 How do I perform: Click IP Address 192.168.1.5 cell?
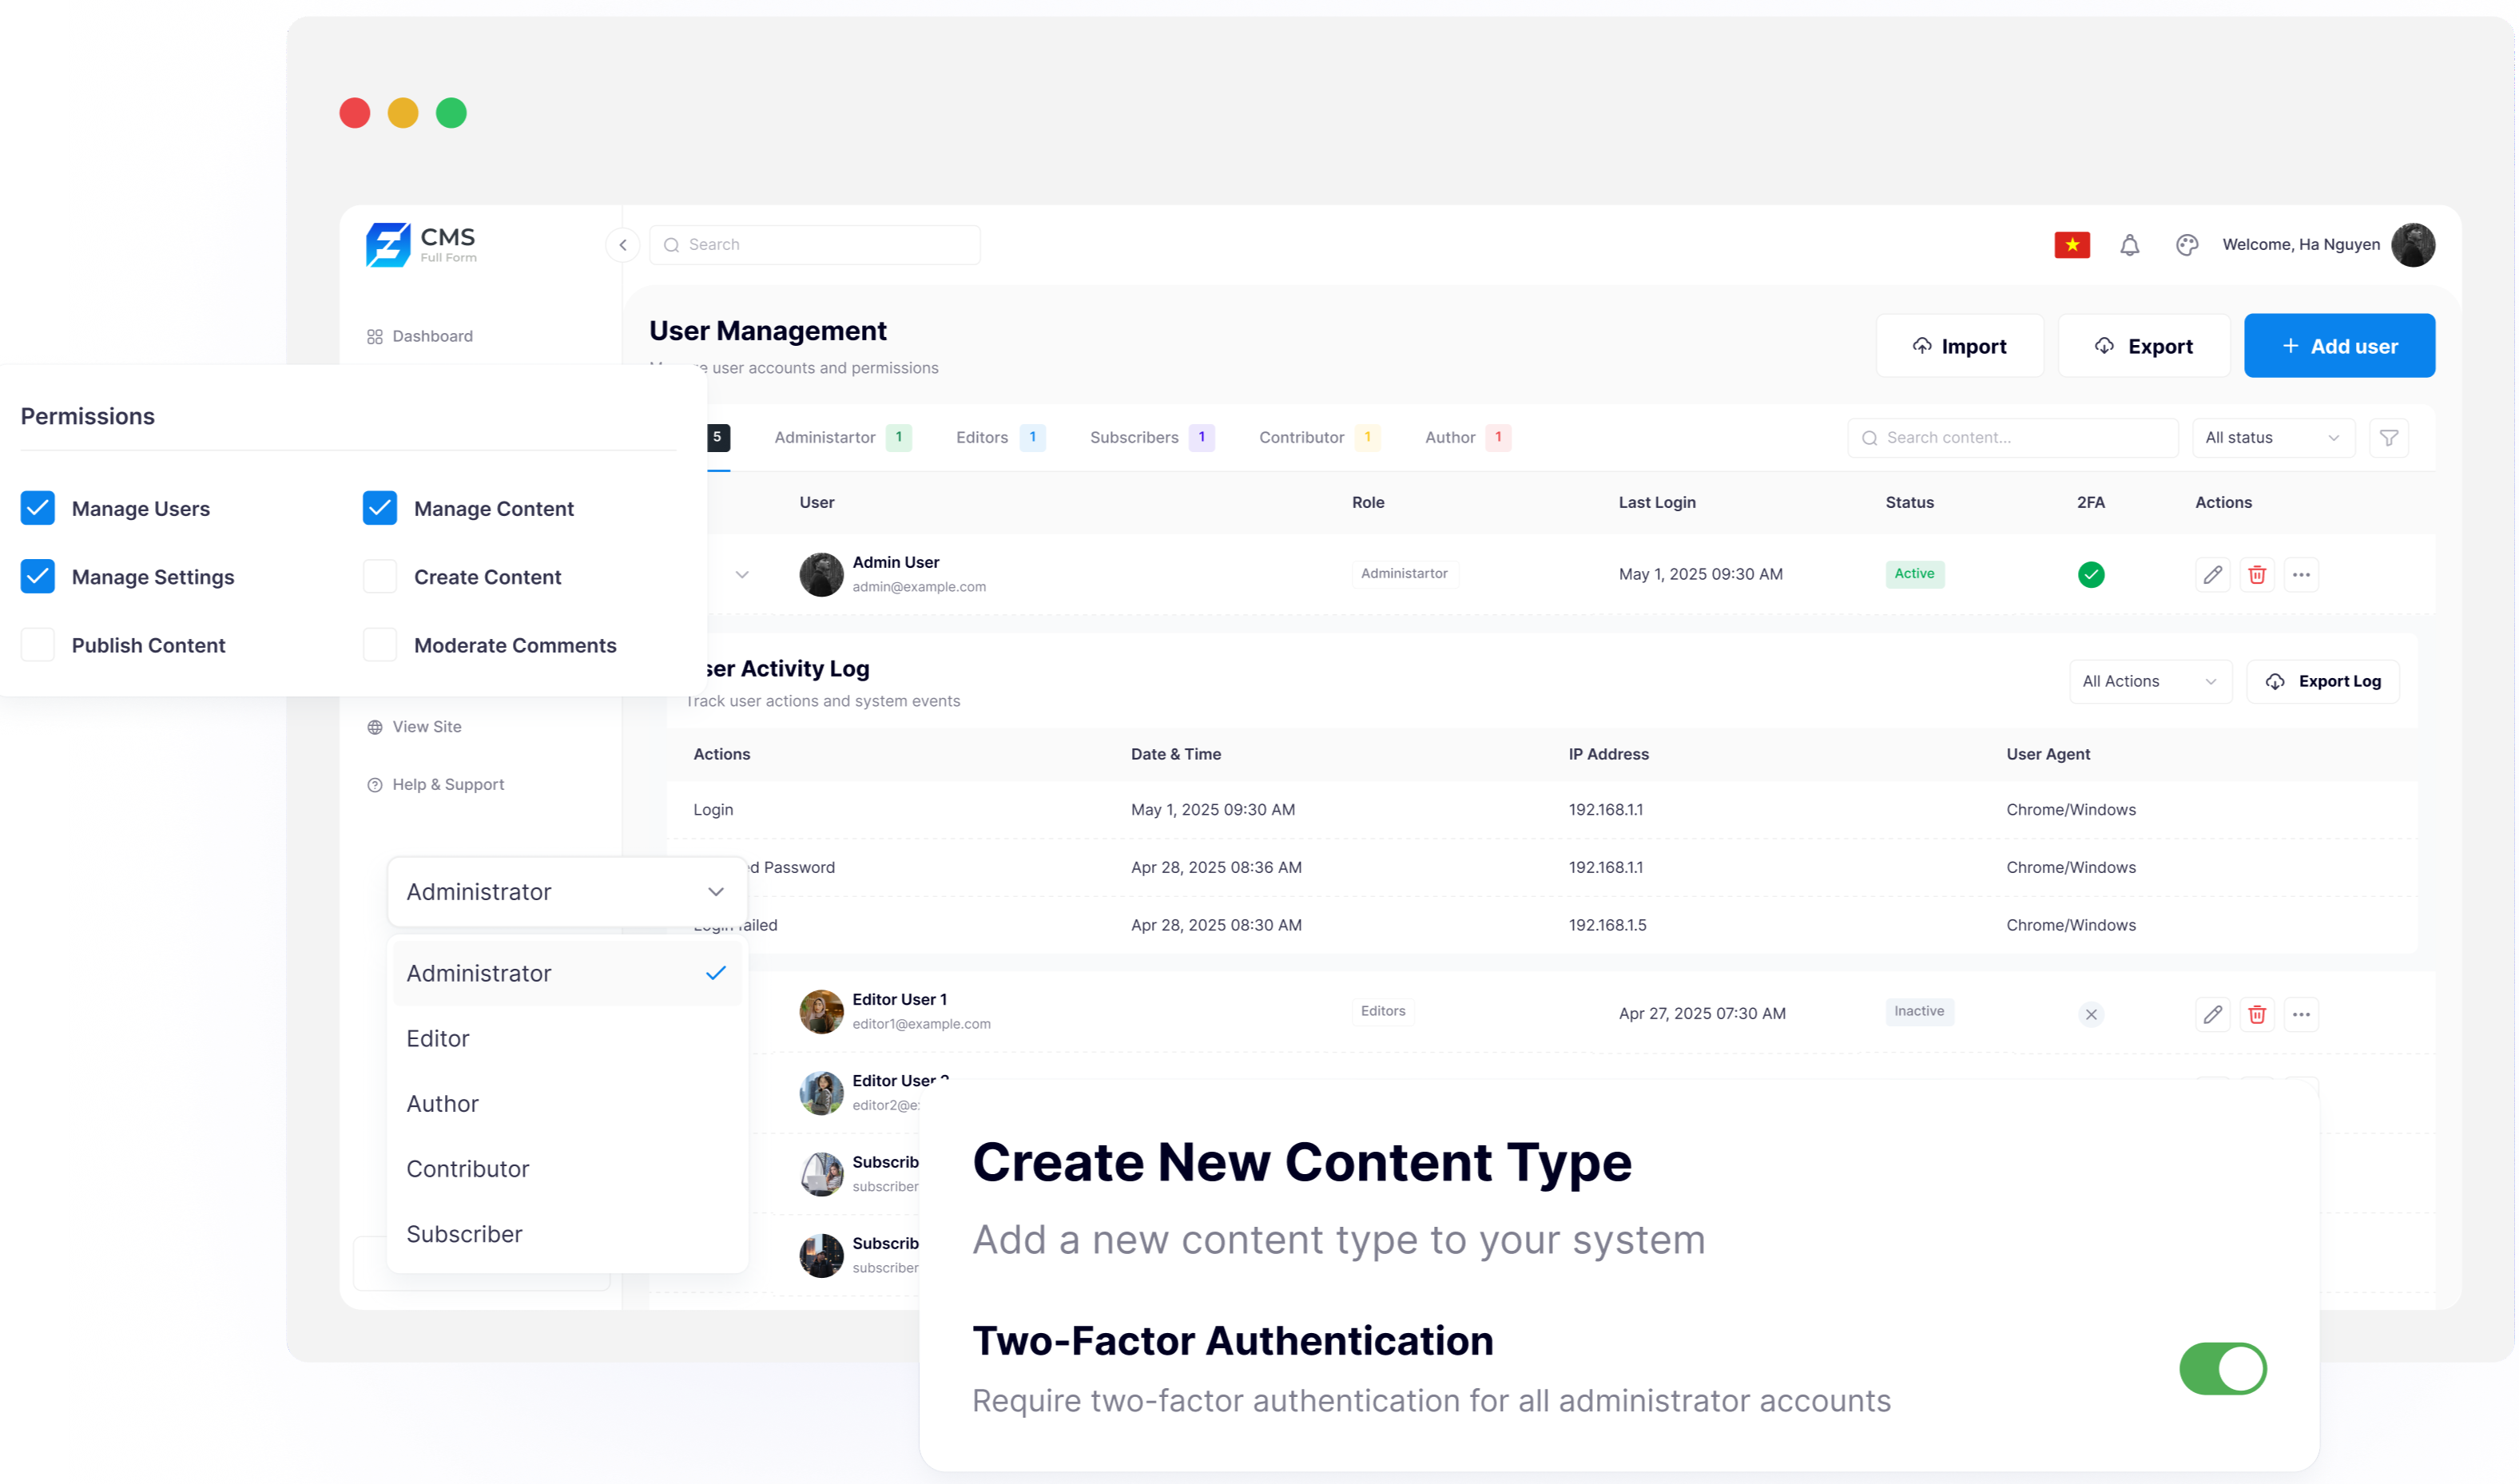tap(1608, 926)
